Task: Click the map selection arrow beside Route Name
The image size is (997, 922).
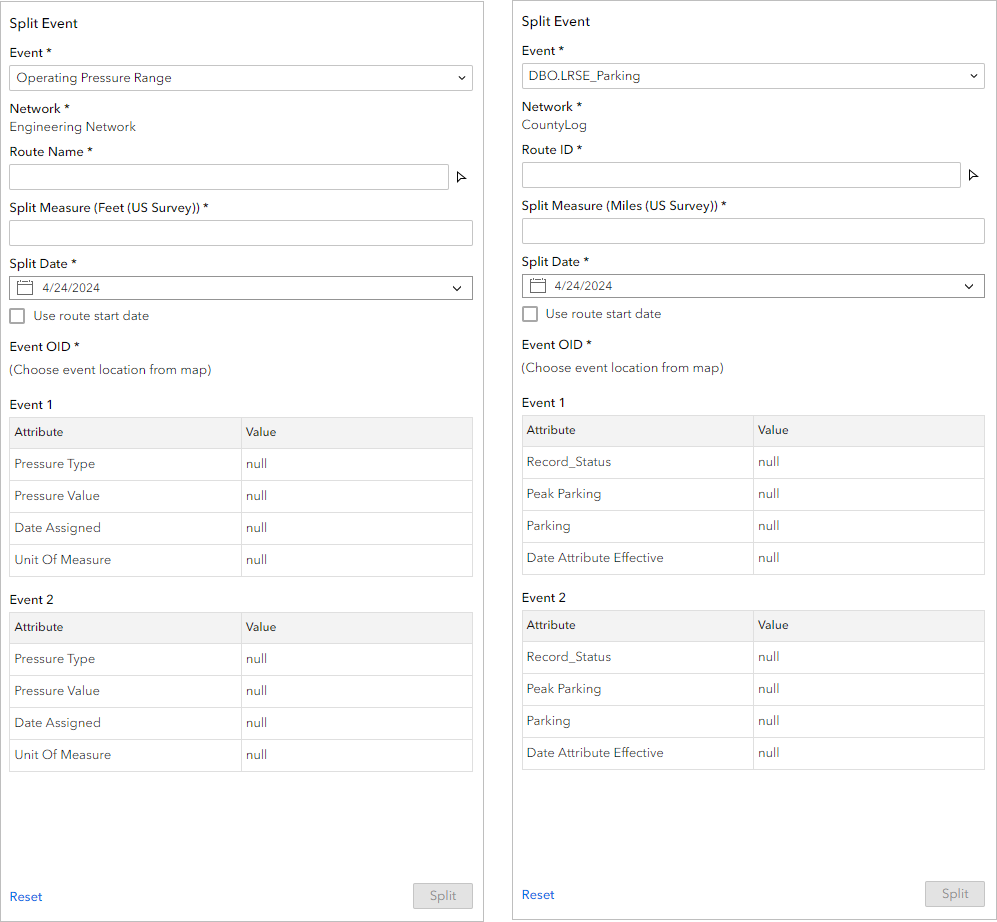Action: [x=461, y=177]
